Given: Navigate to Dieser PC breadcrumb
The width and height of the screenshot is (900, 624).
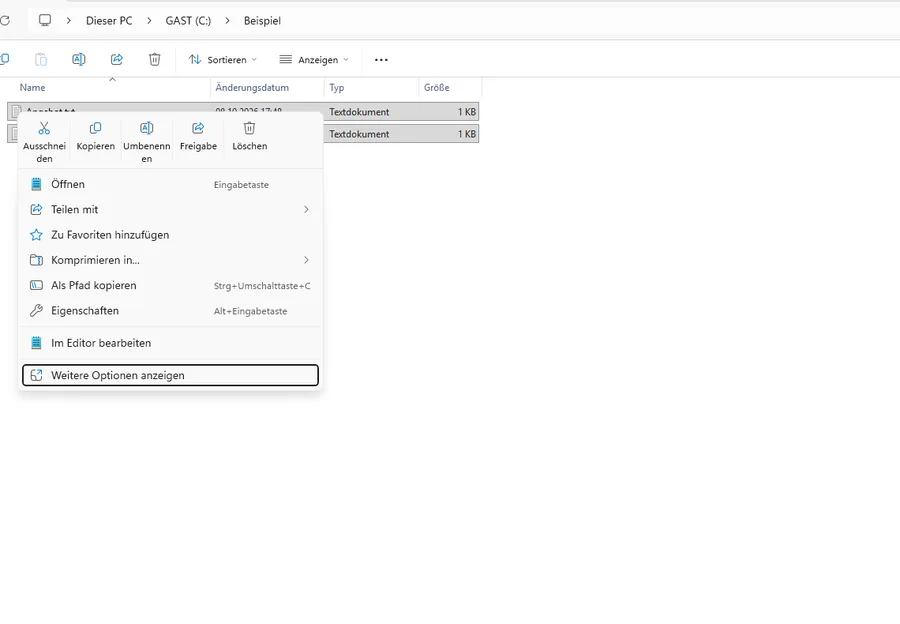Looking at the screenshot, I should click(109, 21).
